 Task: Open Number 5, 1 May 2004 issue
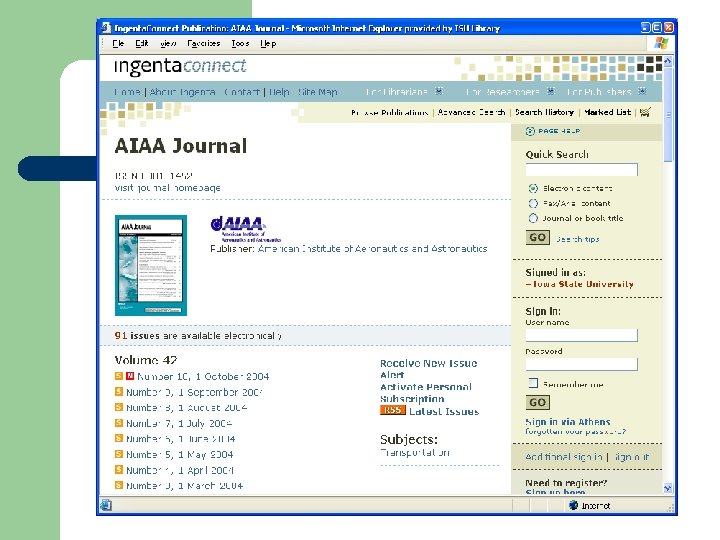point(180,455)
